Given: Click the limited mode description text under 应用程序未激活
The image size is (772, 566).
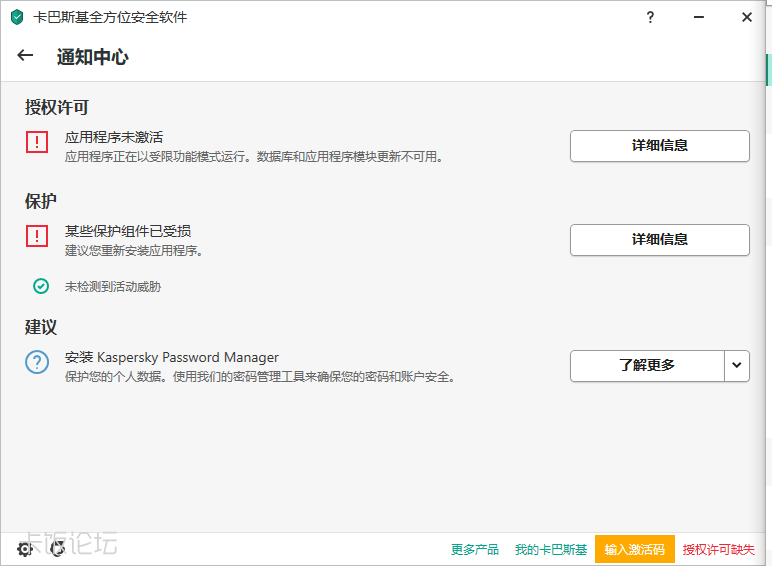Looking at the screenshot, I should (255, 157).
